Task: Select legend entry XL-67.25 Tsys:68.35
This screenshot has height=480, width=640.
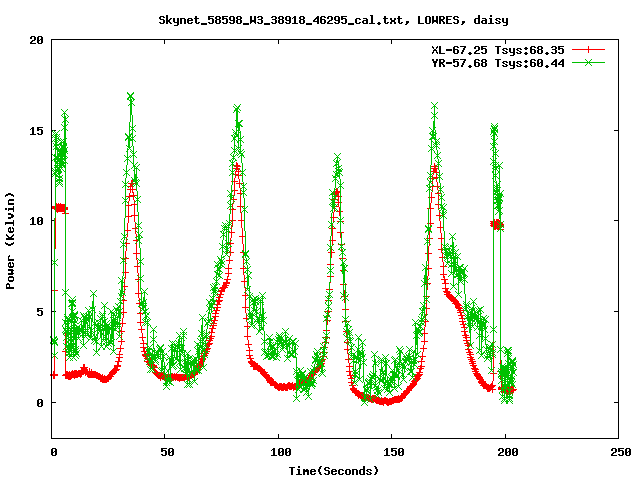Action: (x=498, y=50)
